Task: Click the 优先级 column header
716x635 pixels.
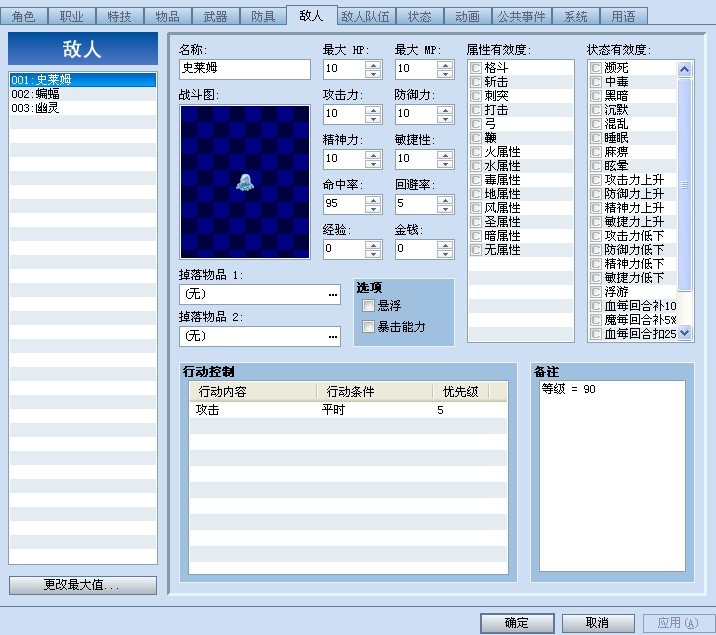Action: pyautogui.click(x=460, y=392)
